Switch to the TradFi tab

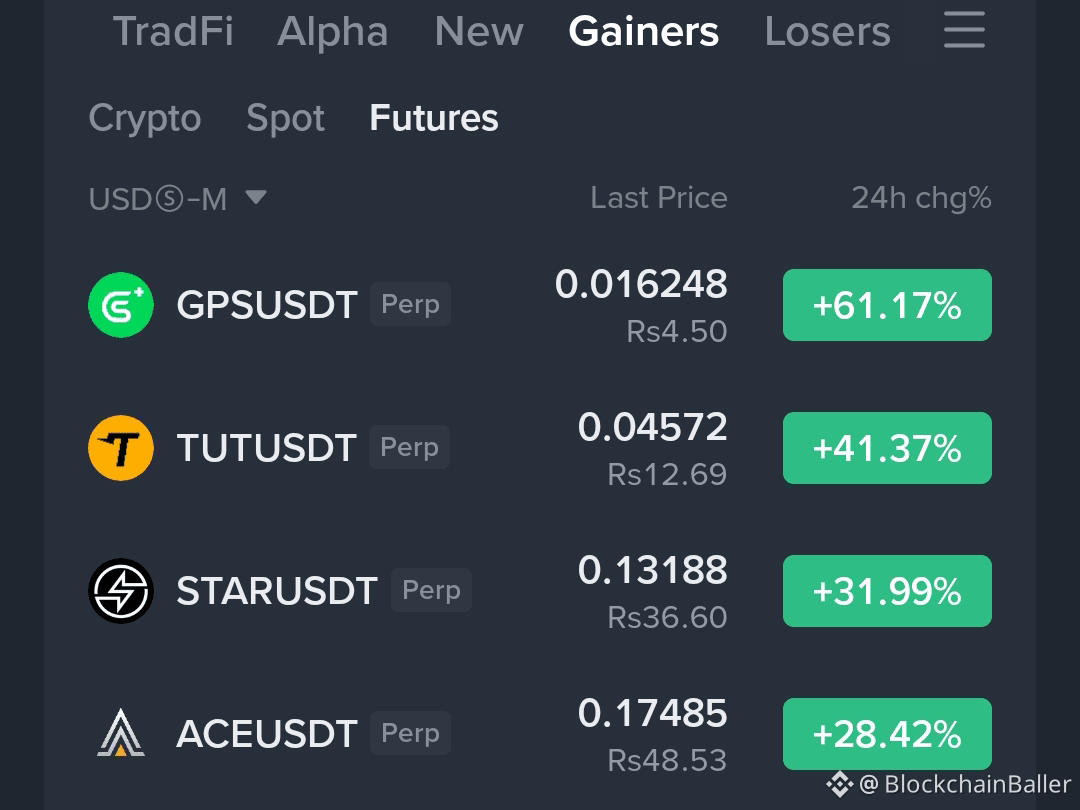tap(173, 31)
